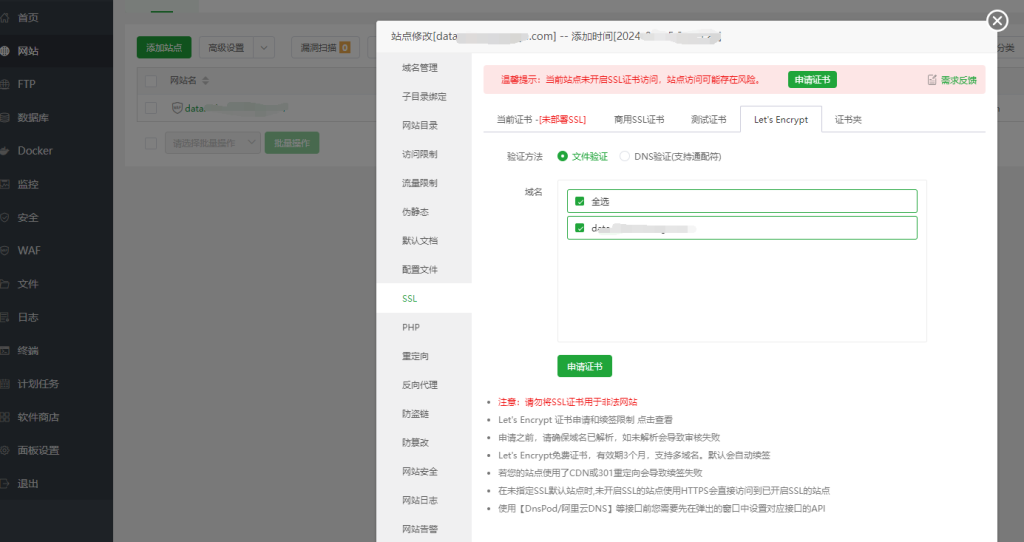
Task: Click the 首页 home icon in sidebar
Action: (7, 17)
